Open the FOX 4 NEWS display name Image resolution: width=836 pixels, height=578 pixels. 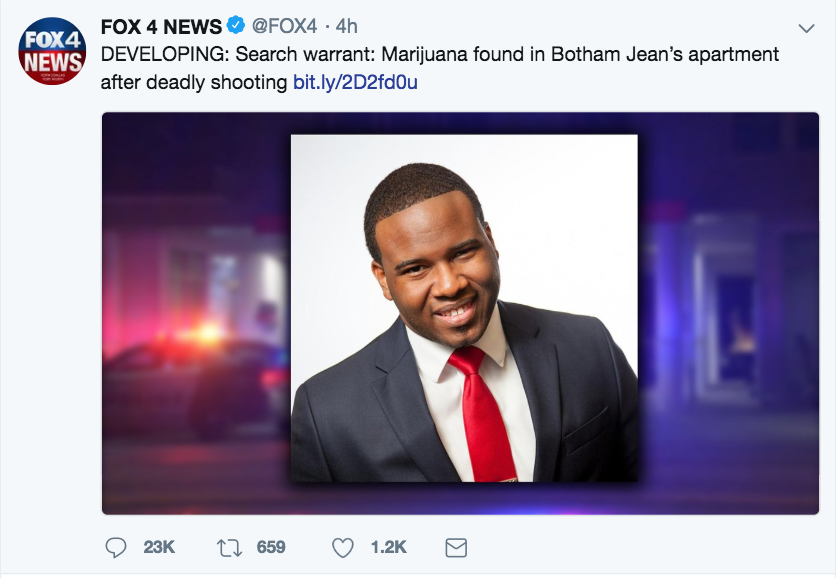161,26
